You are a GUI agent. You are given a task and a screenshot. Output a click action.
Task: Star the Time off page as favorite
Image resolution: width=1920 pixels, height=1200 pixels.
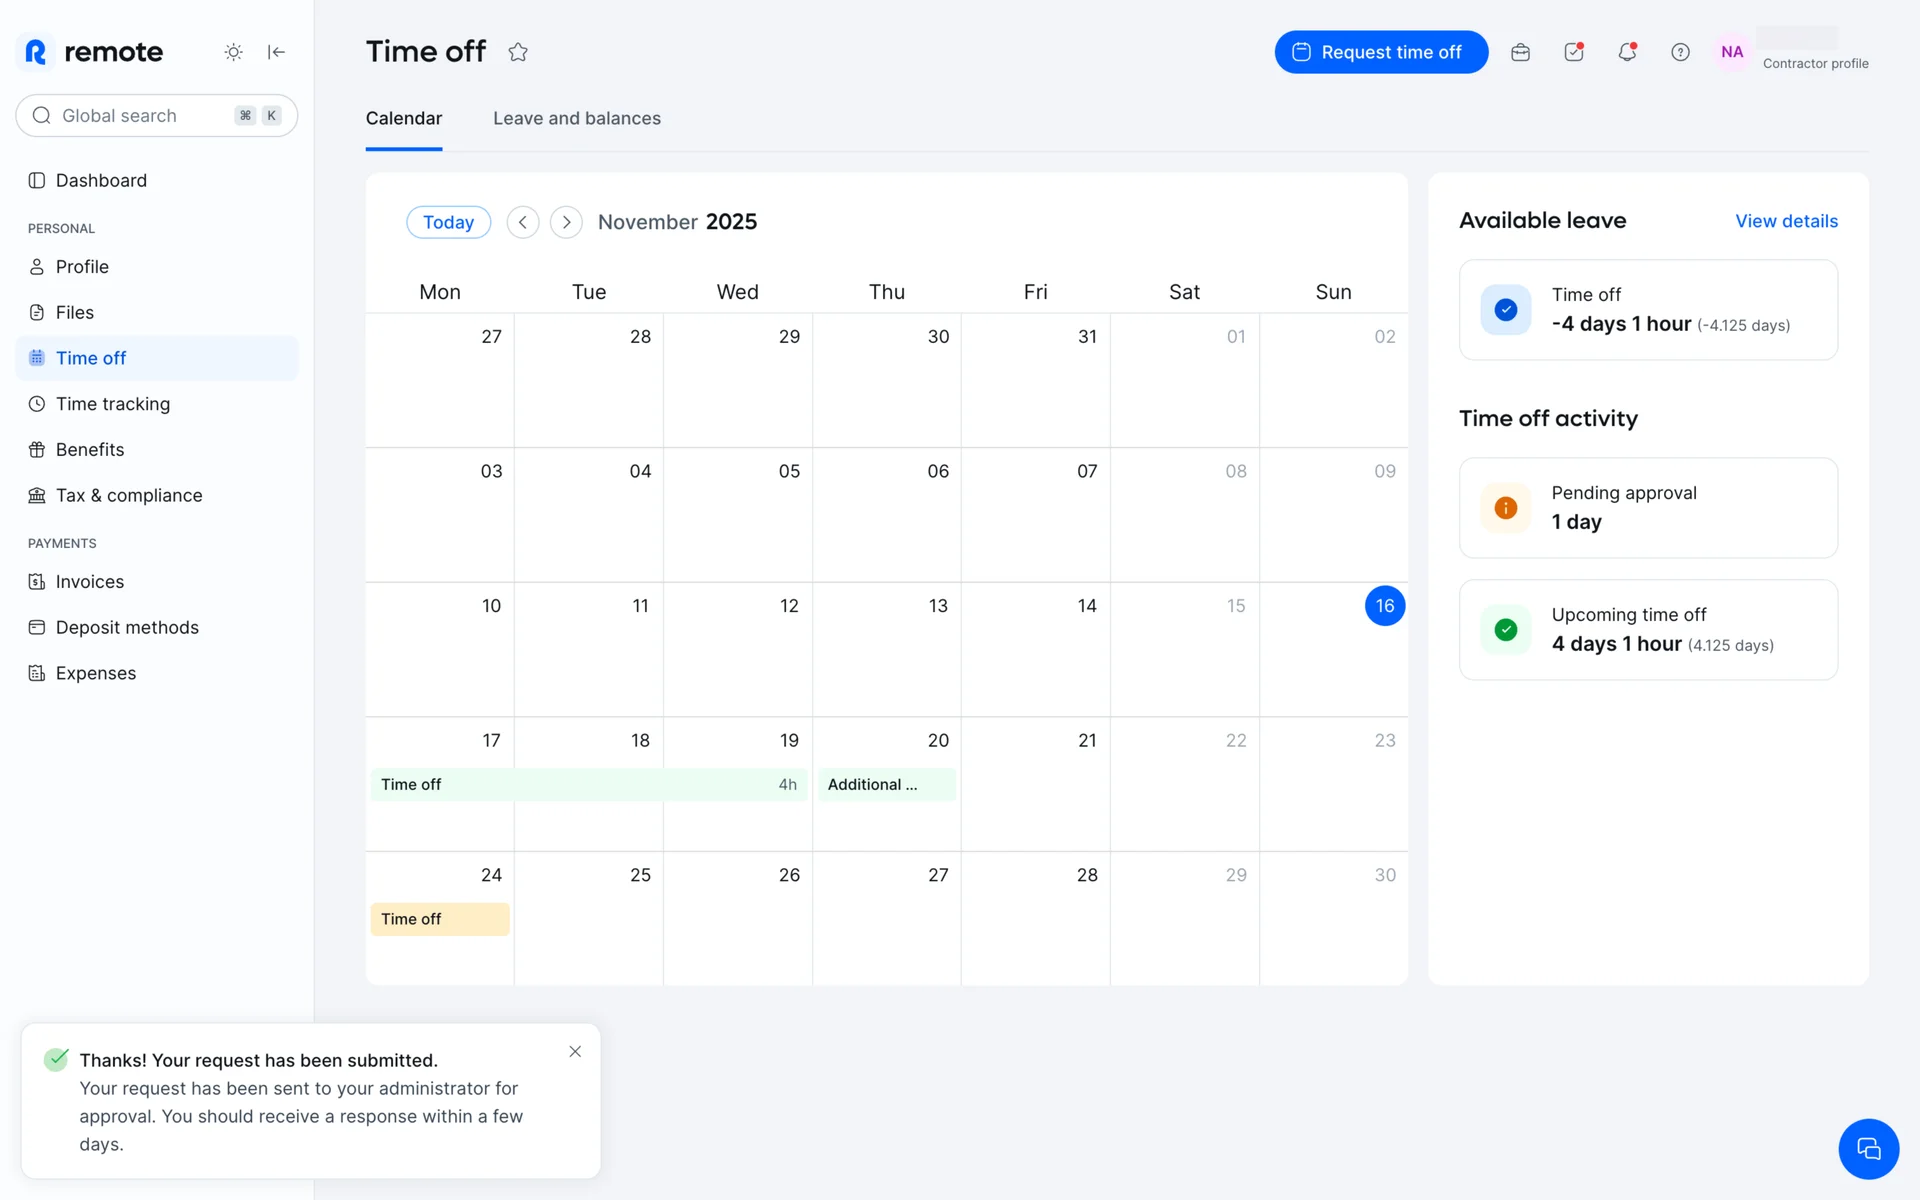517,52
